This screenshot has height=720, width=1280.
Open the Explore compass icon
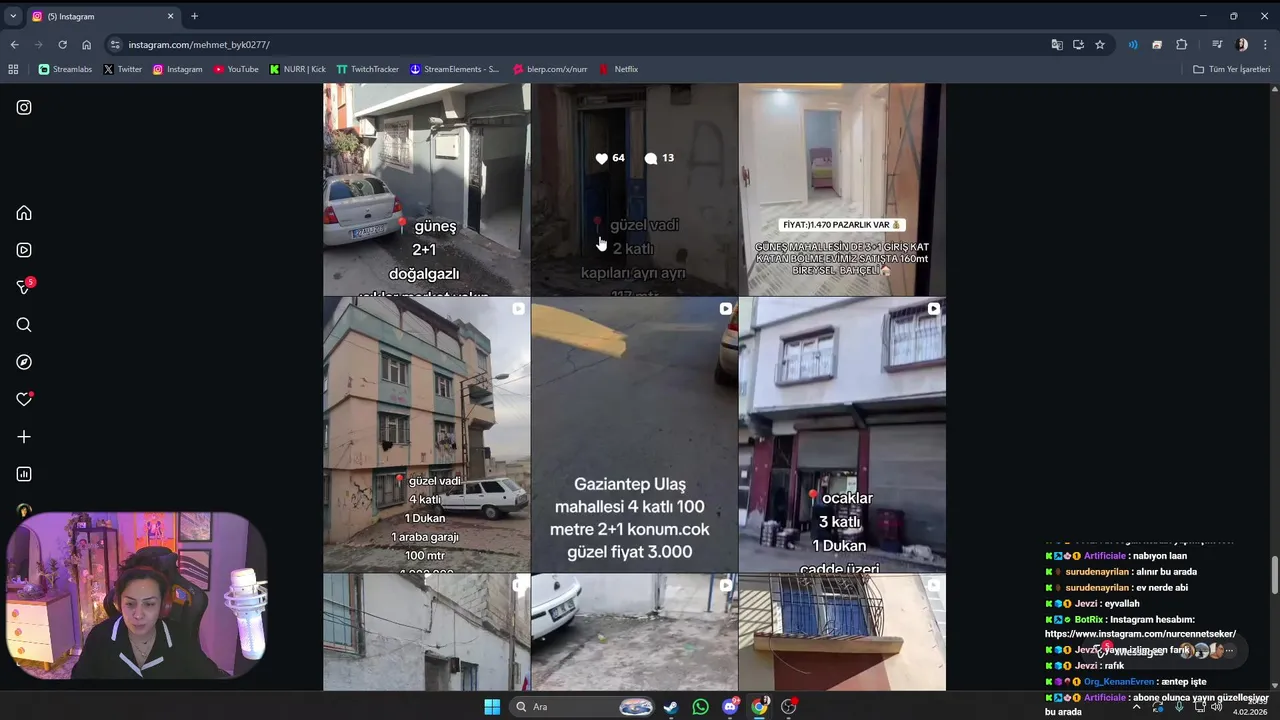[24, 362]
